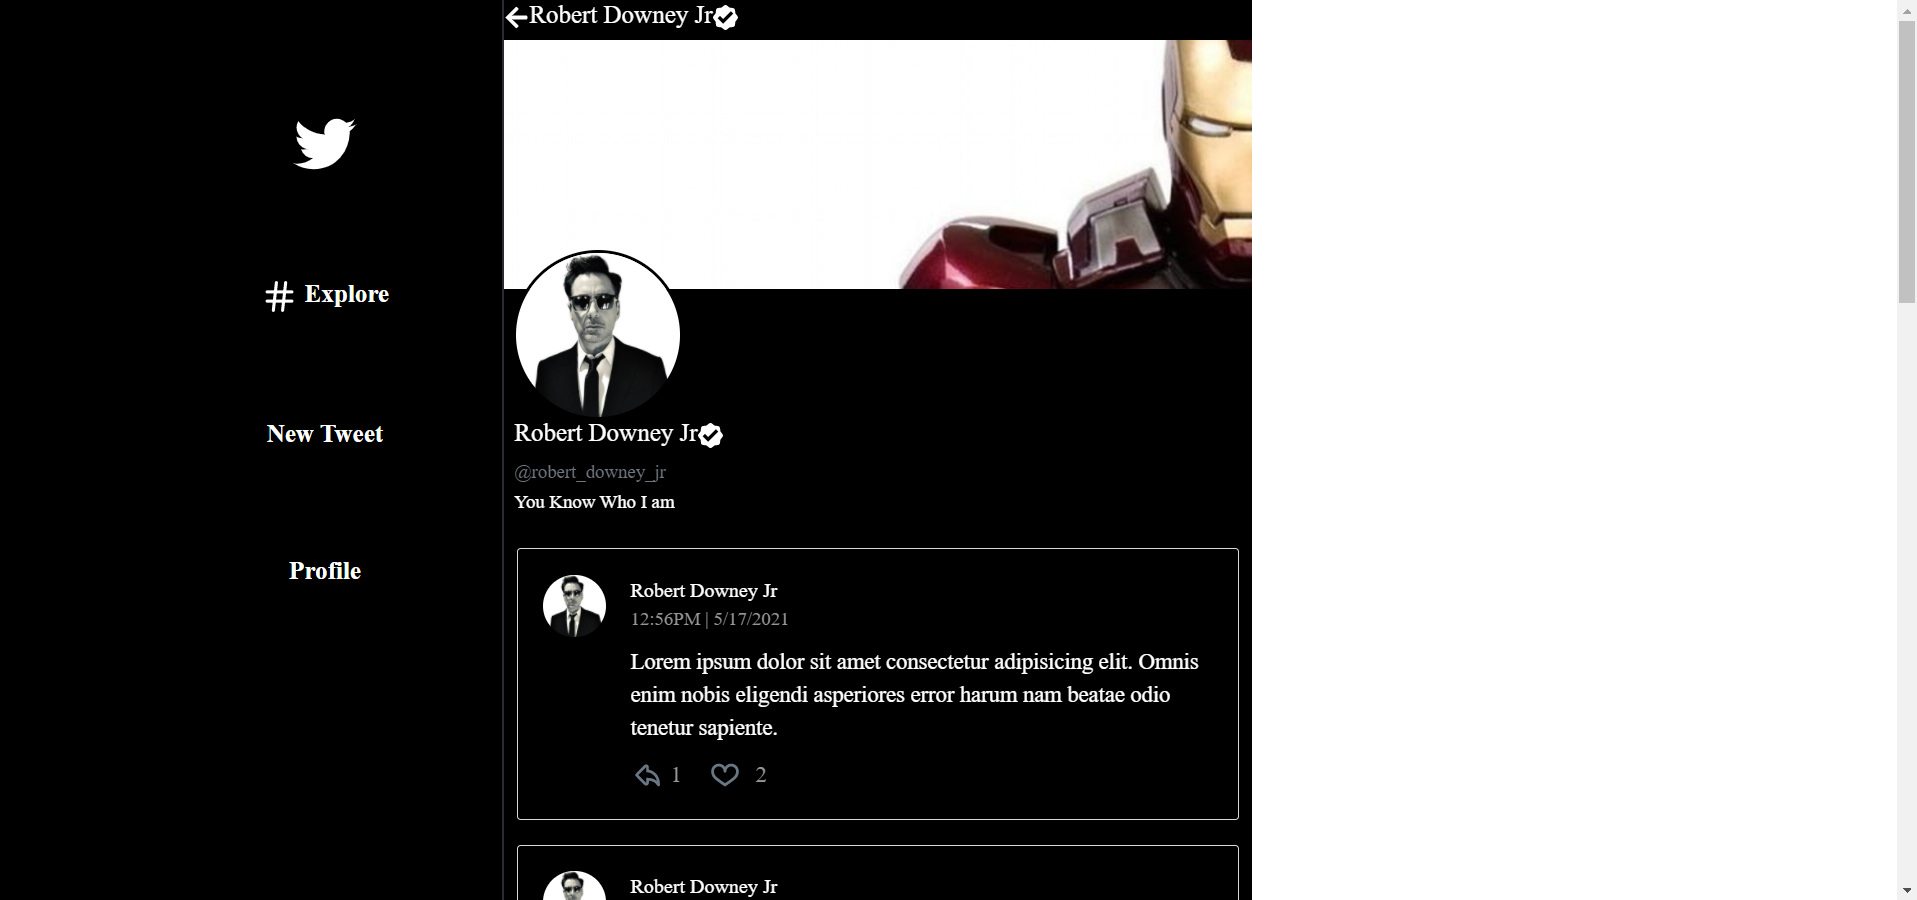Open the Iron Man banner image
The width and height of the screenshot is (1917, 900).
pos(877,164)
